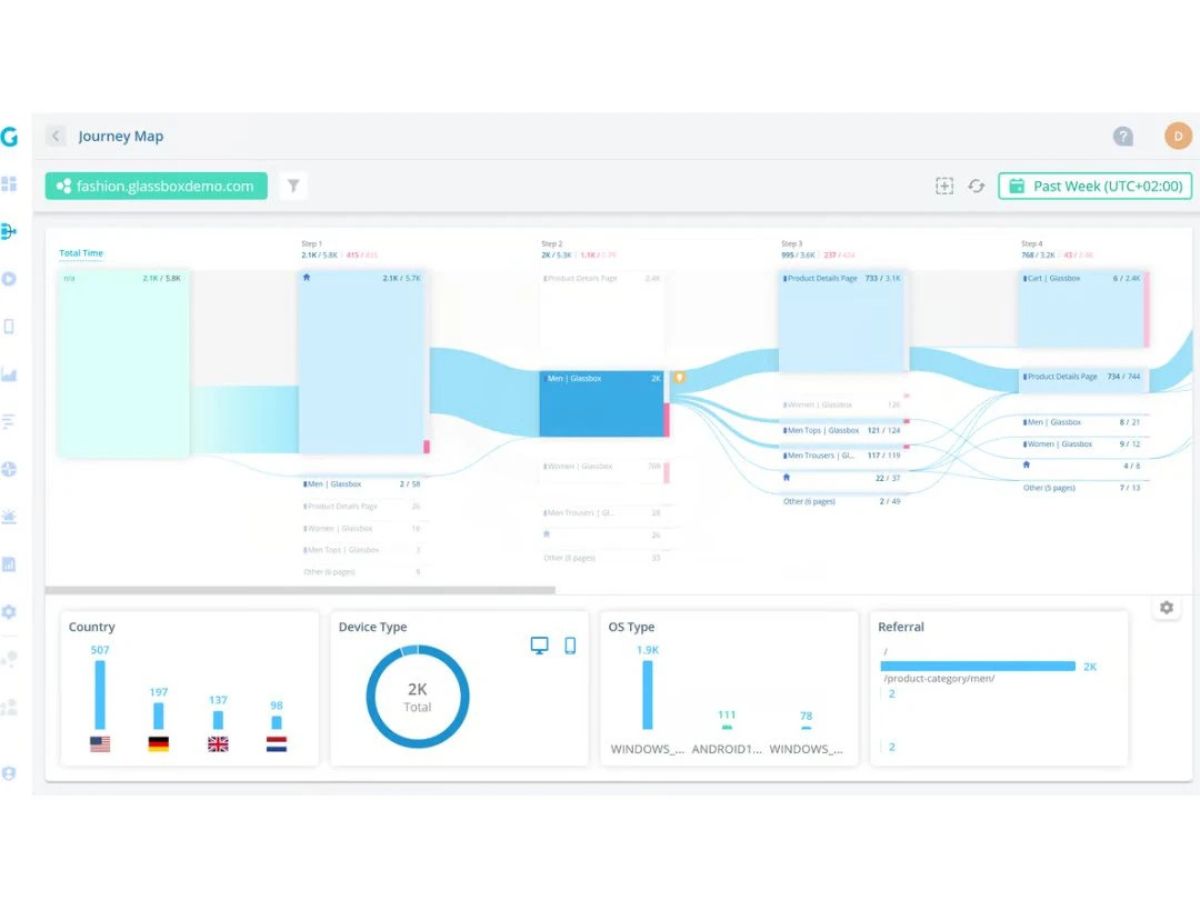Click the back arrow beside Journey Map
This screenshot has height=900, width=1200.
click(56, 136)
